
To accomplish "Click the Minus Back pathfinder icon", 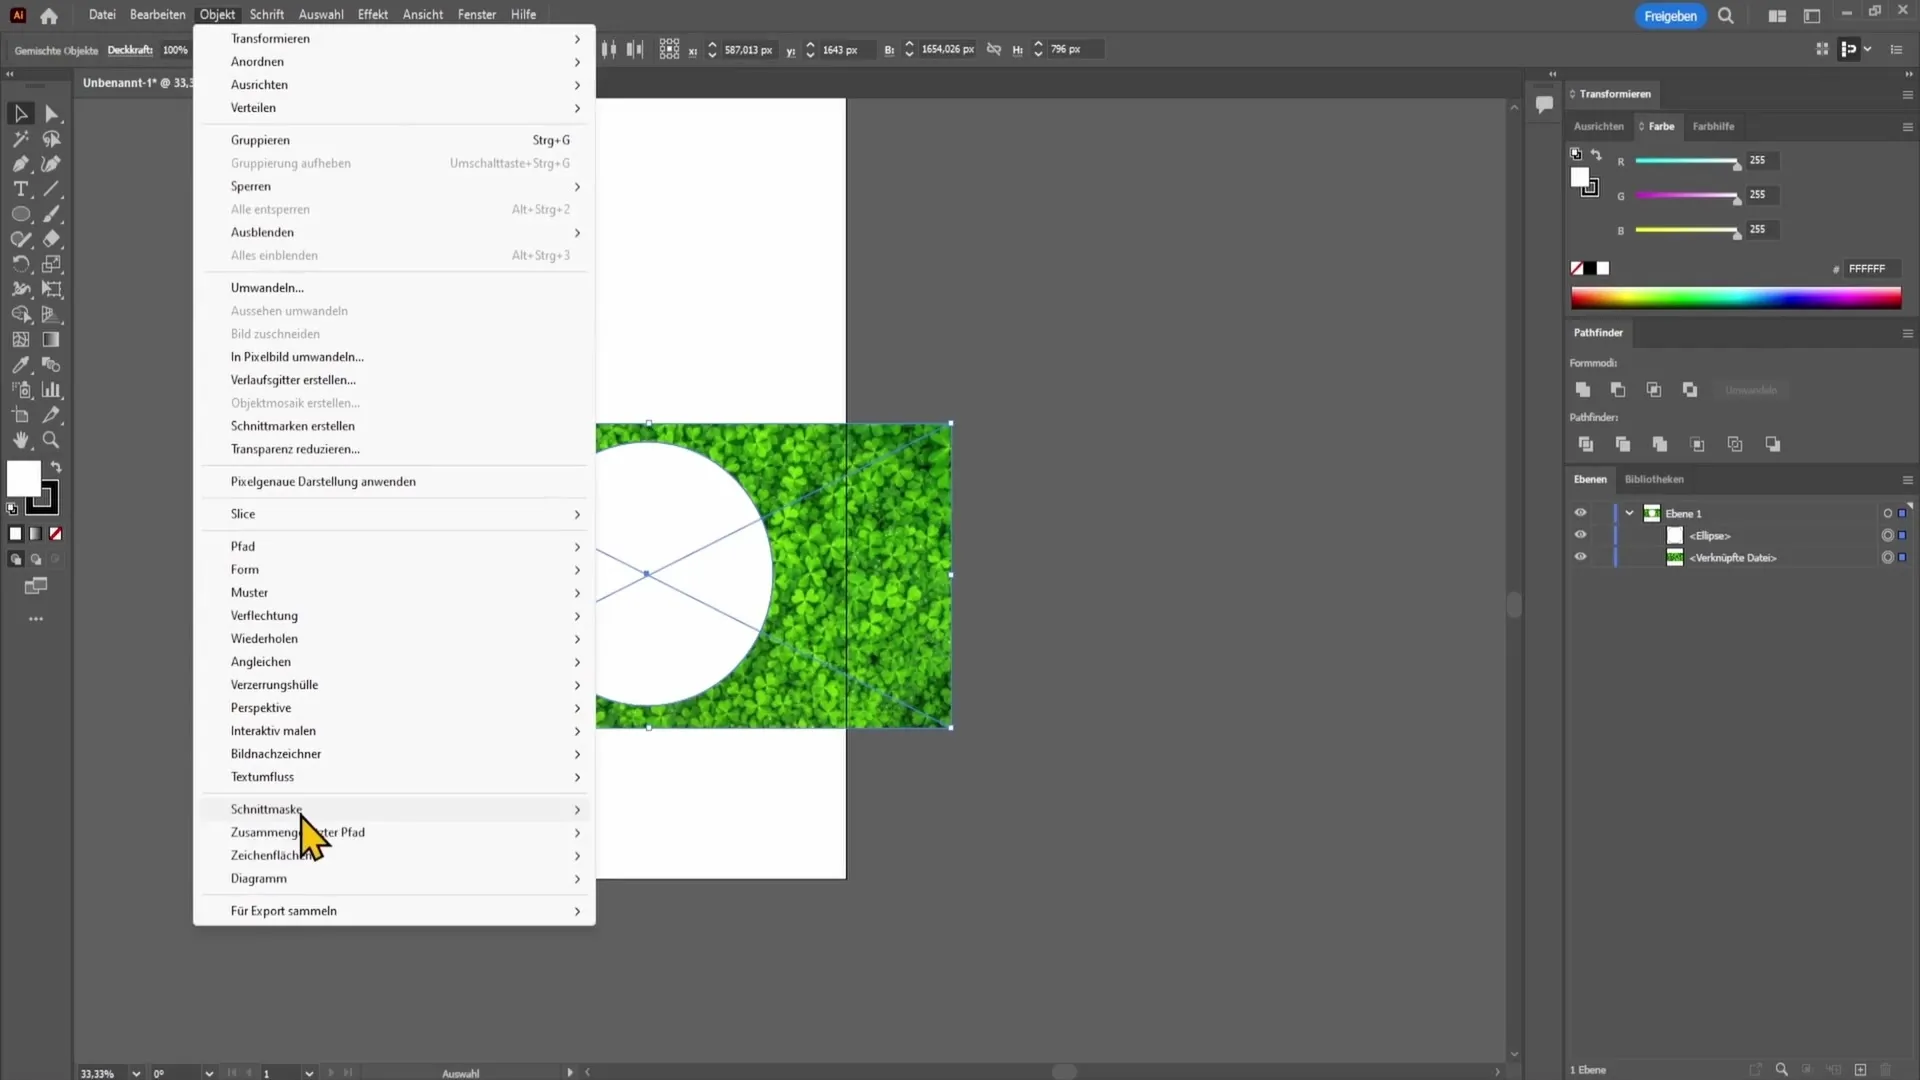I will [1772, 444].
